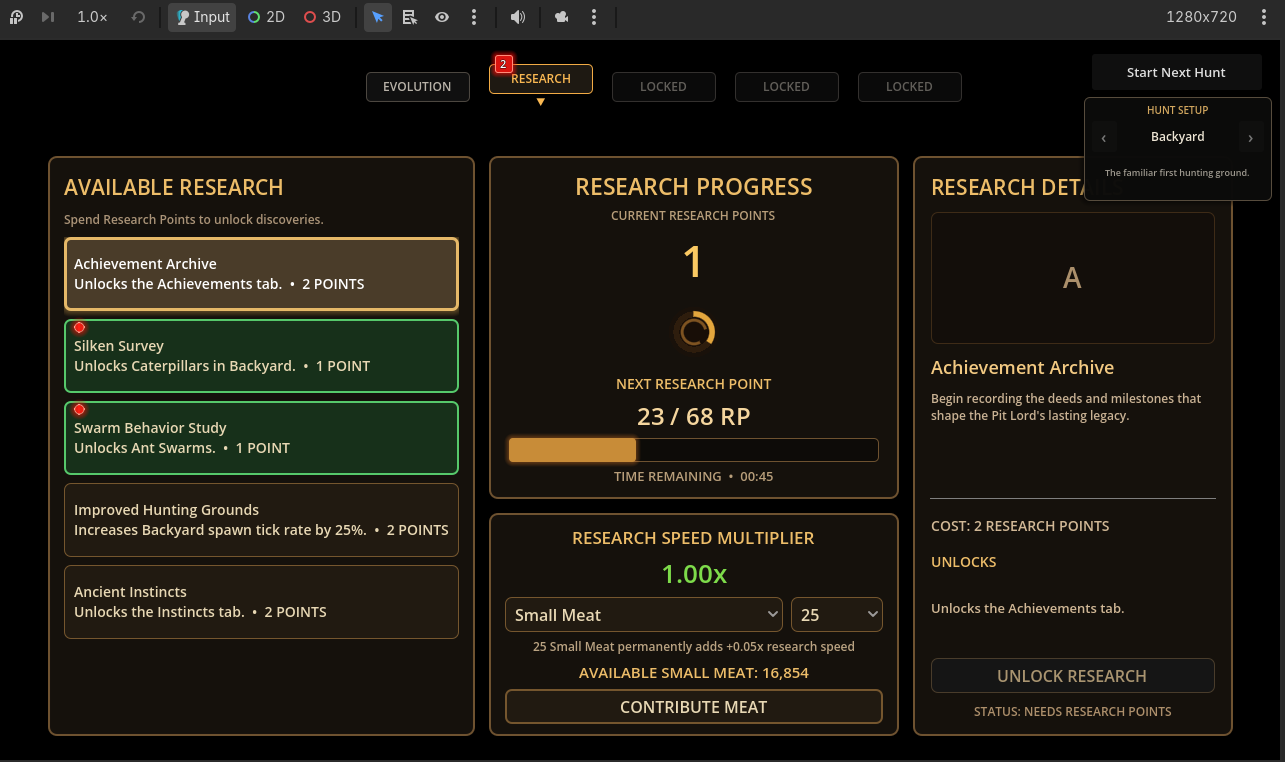1285x762 pixels.
Task: Select Achievement Archive research item
Action: [261, 274]
